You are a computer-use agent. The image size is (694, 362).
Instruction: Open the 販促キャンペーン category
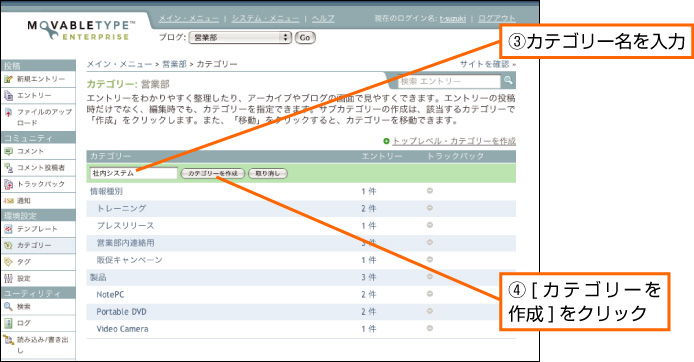[x=129, y=260]
